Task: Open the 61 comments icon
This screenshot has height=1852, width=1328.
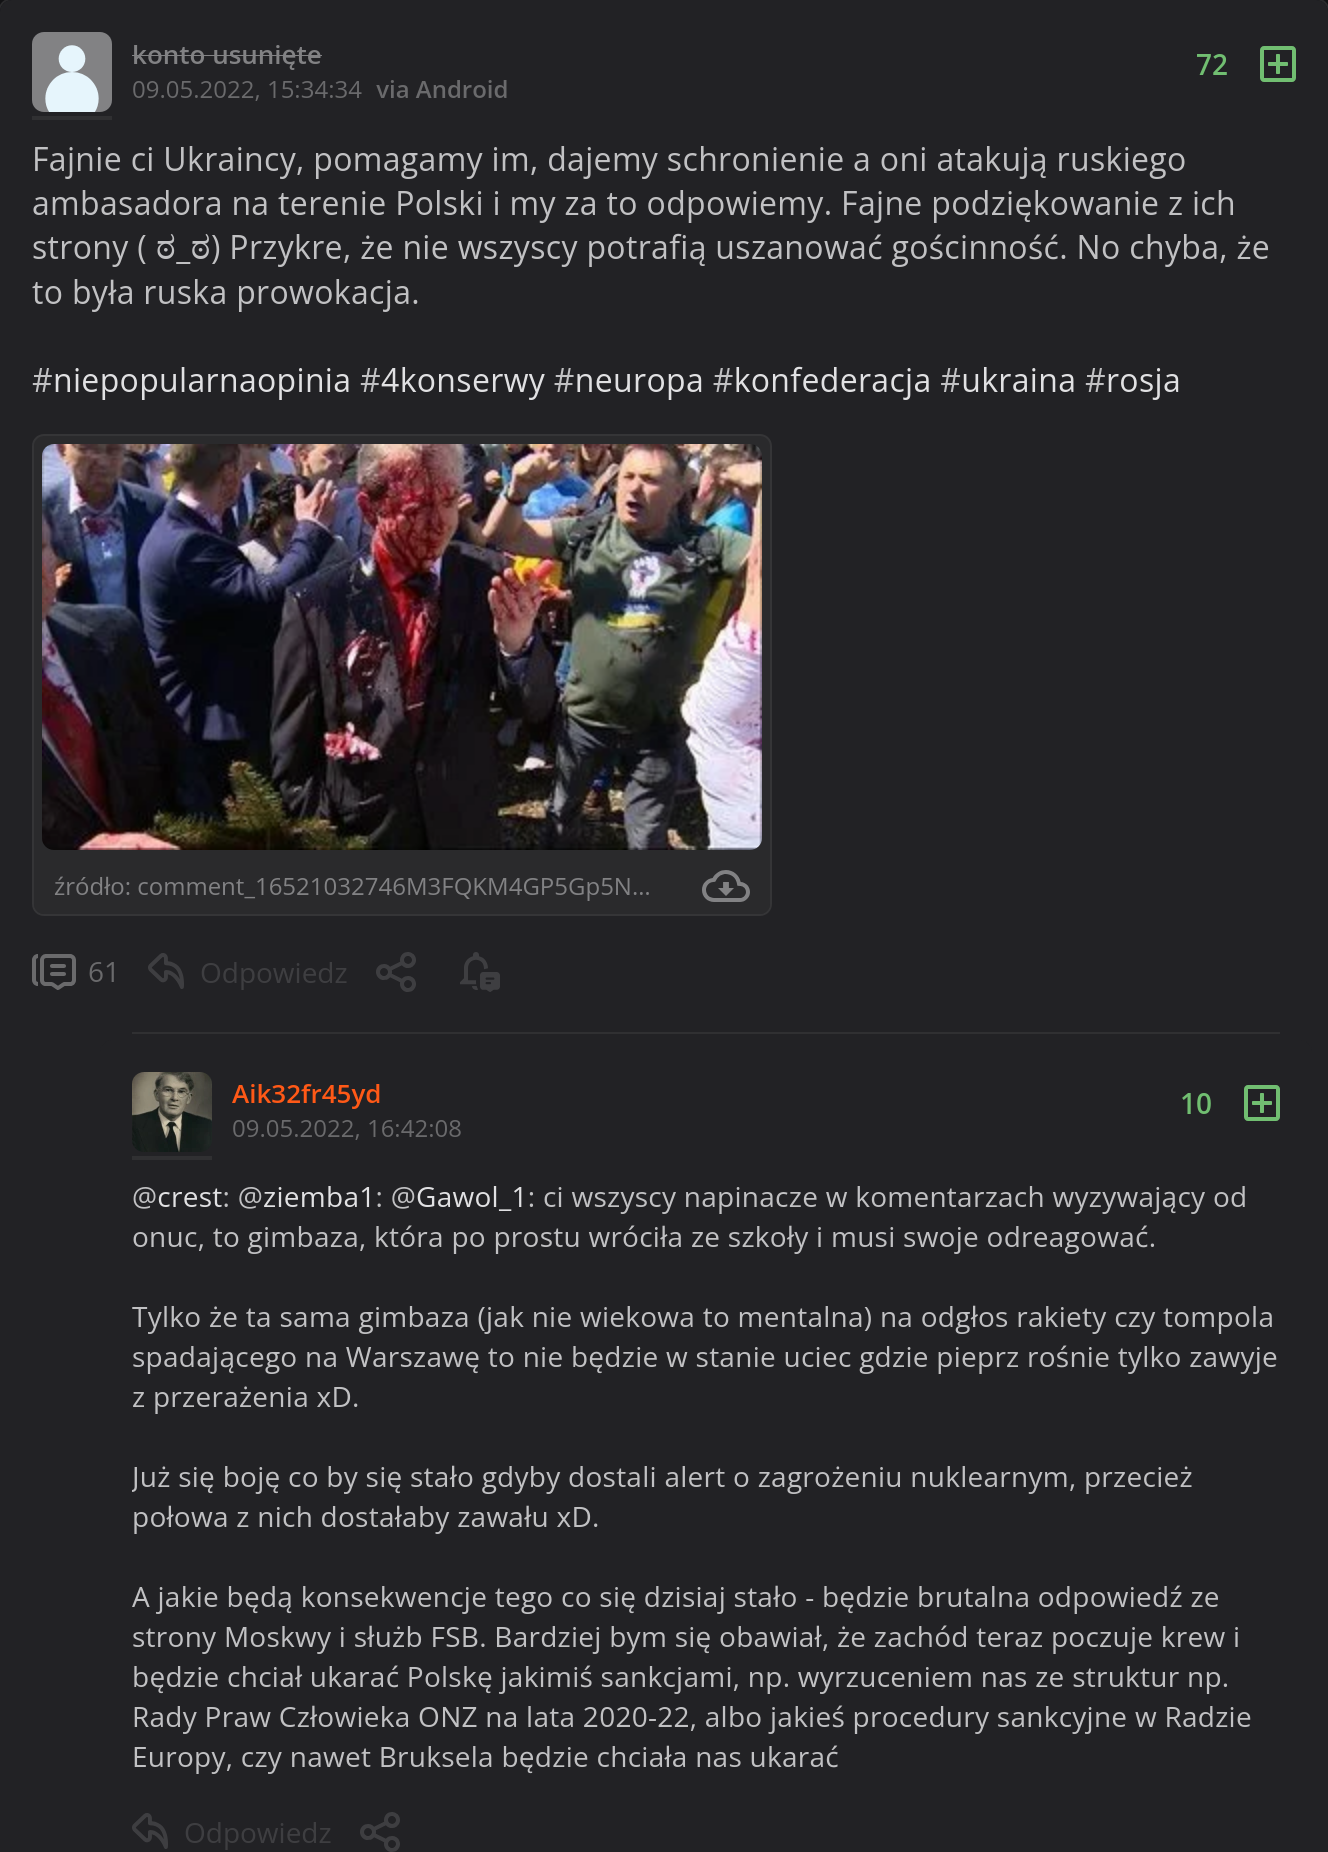Action: (75, 972)
